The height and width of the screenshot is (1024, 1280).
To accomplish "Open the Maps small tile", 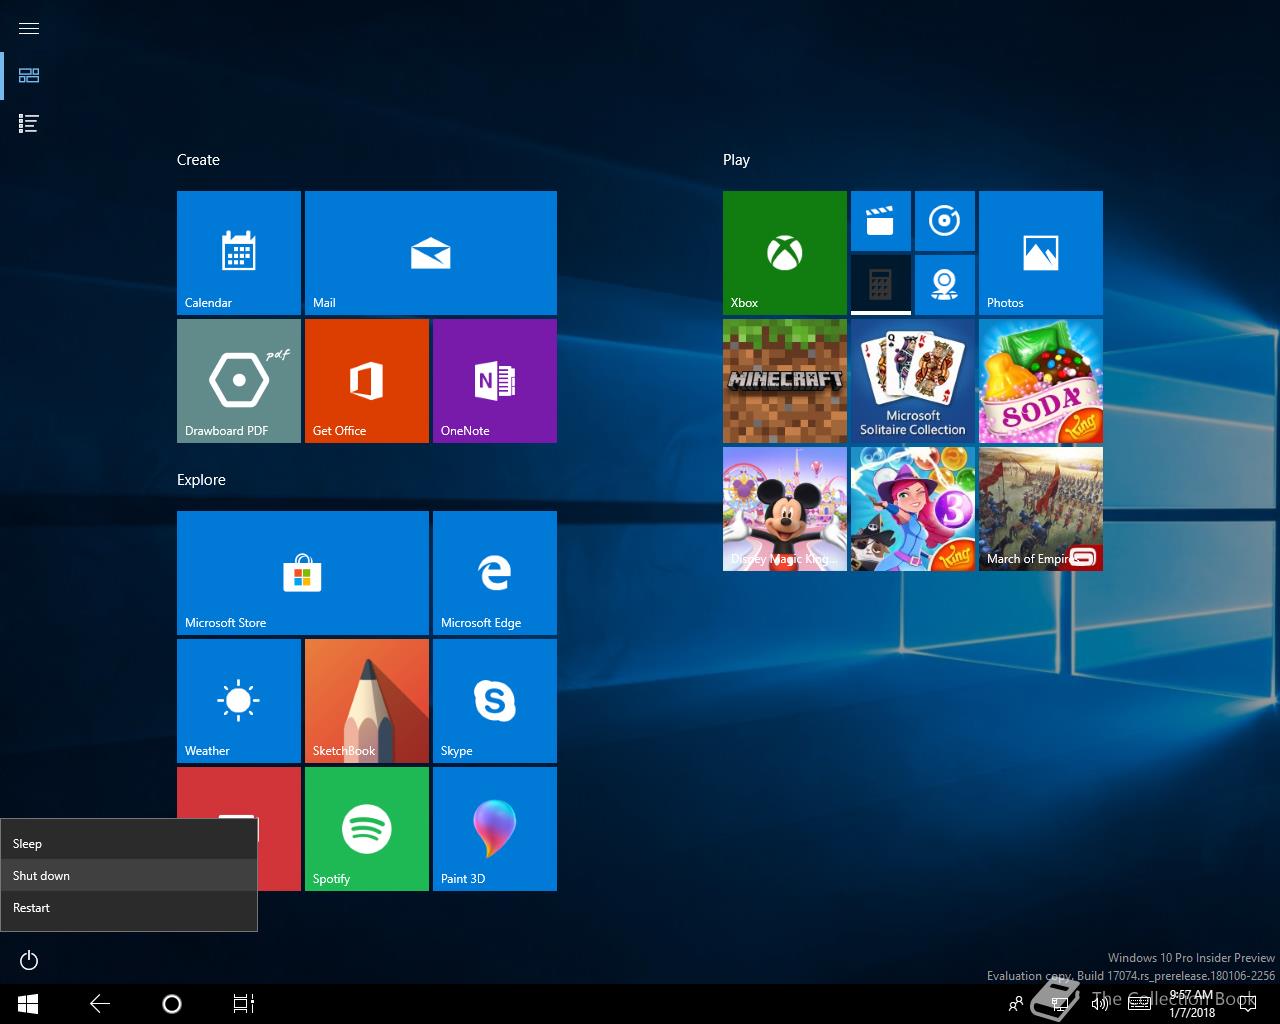I will (945, 285).
